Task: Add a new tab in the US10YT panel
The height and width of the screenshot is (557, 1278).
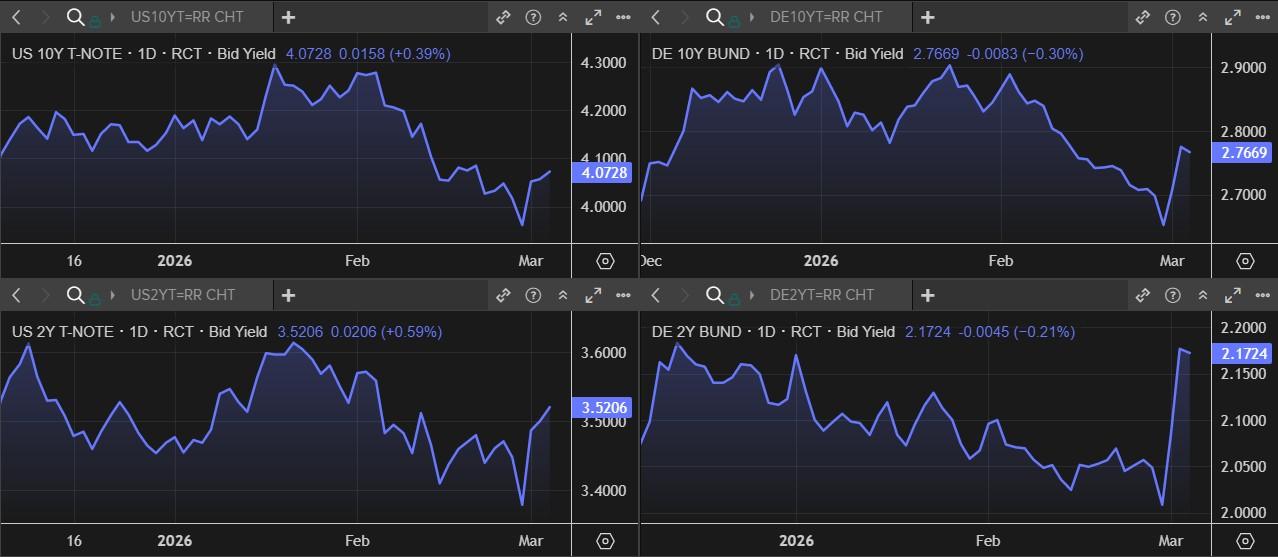Action: coord(288,17)
